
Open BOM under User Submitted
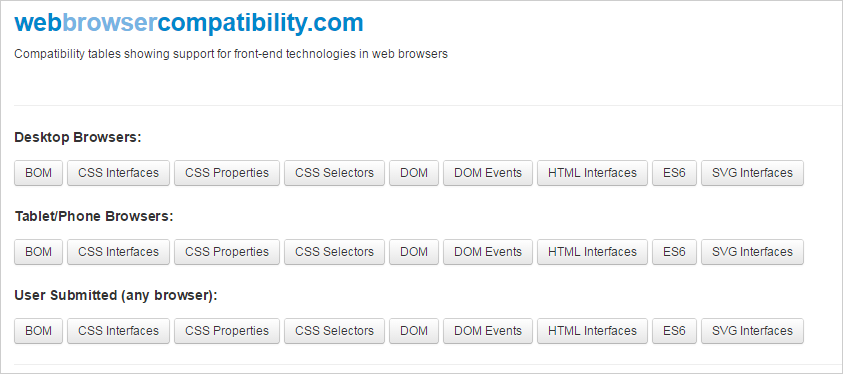[x=38, y=331]
